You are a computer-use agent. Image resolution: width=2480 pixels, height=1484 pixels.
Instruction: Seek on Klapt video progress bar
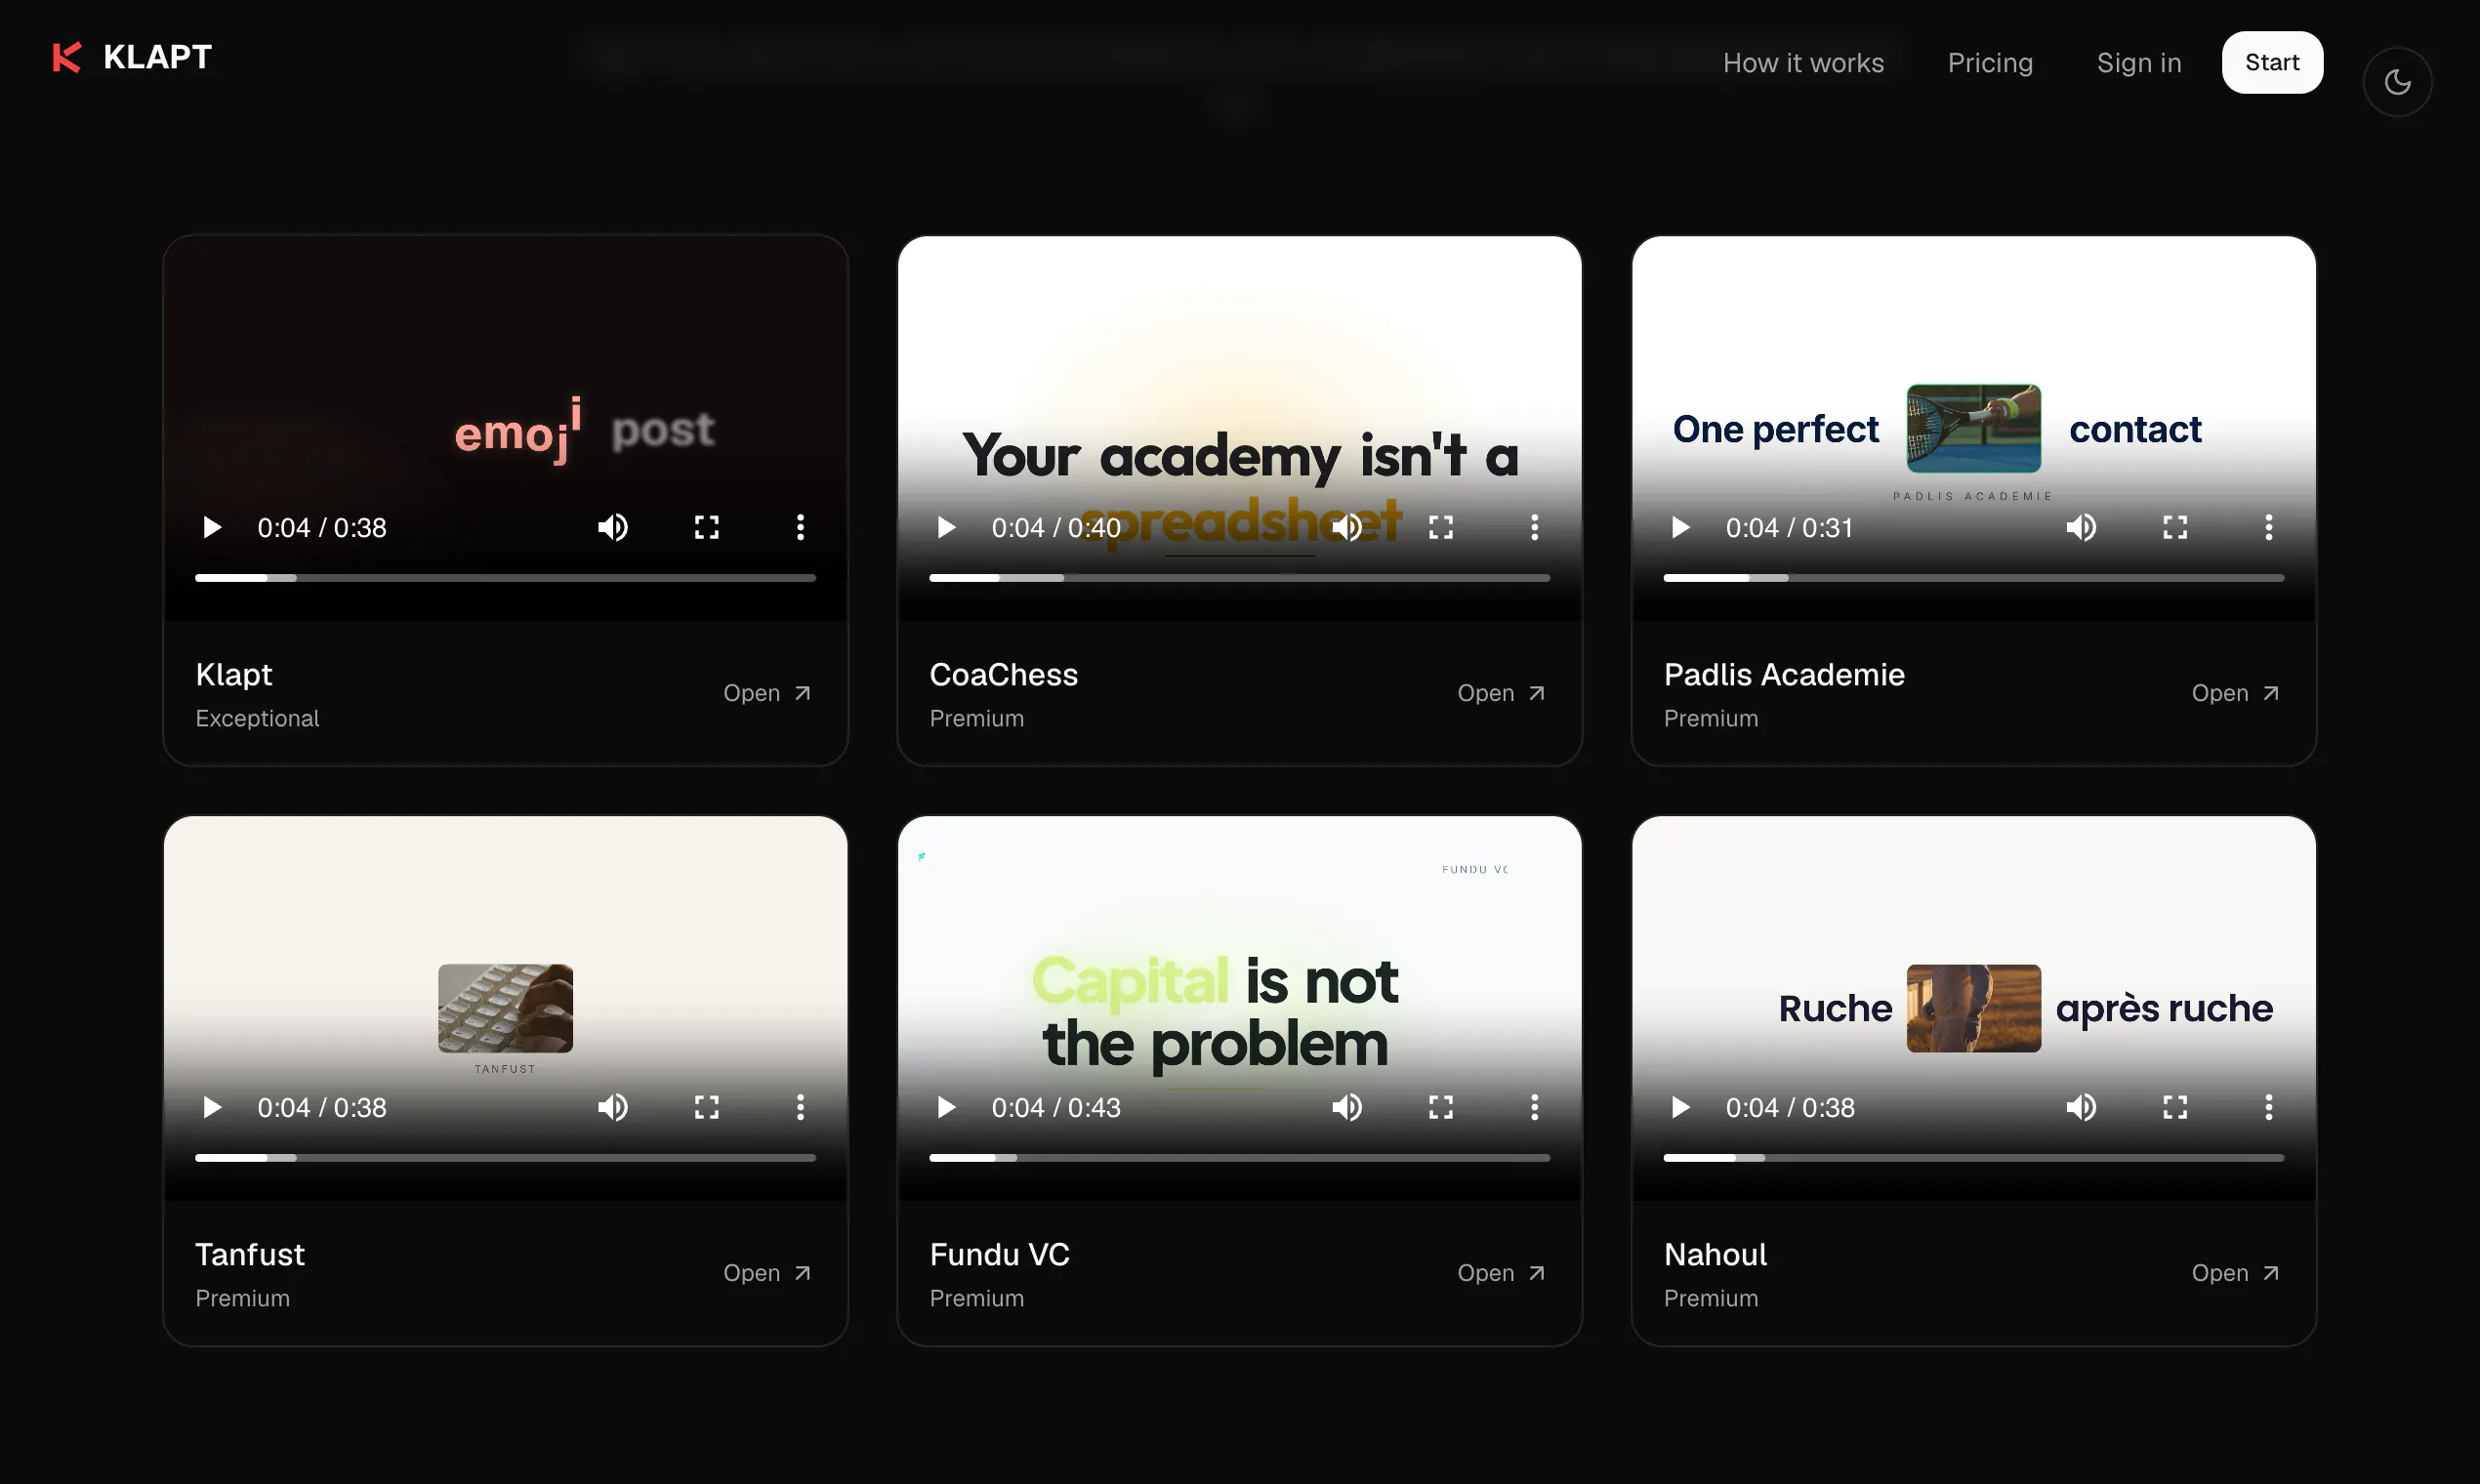[505, 578]
